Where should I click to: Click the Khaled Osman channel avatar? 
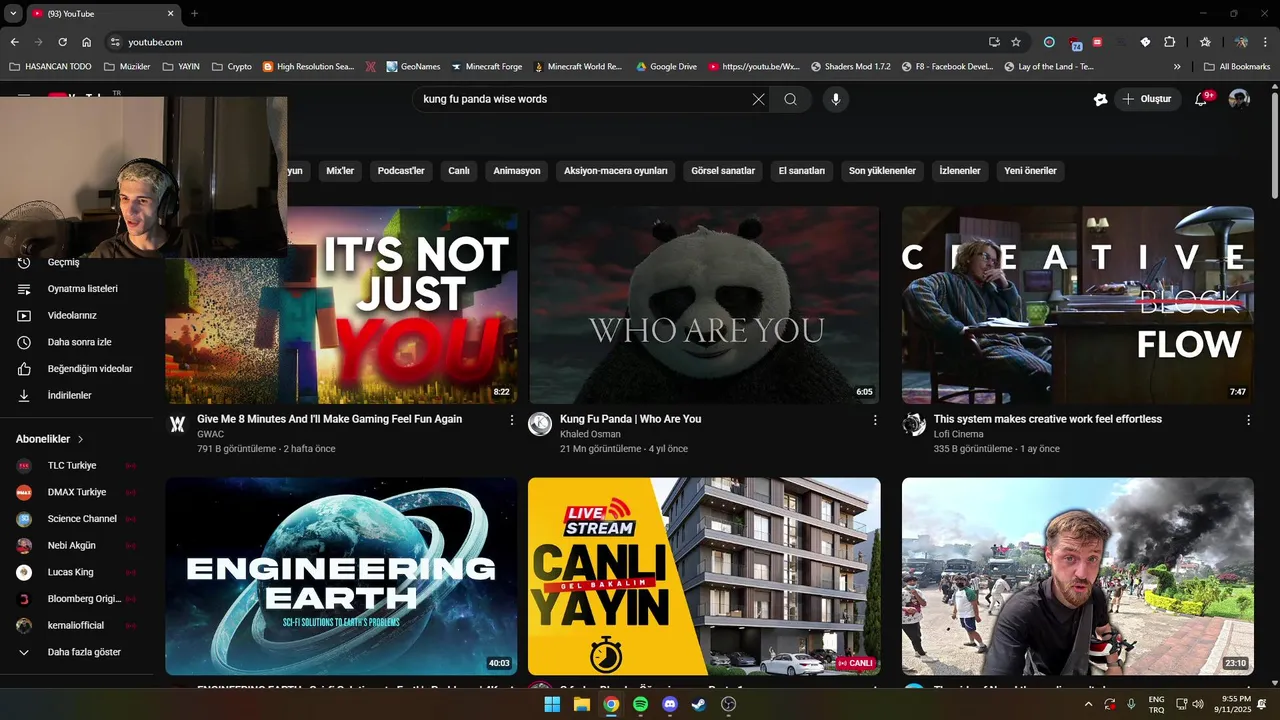pos(540,424)
